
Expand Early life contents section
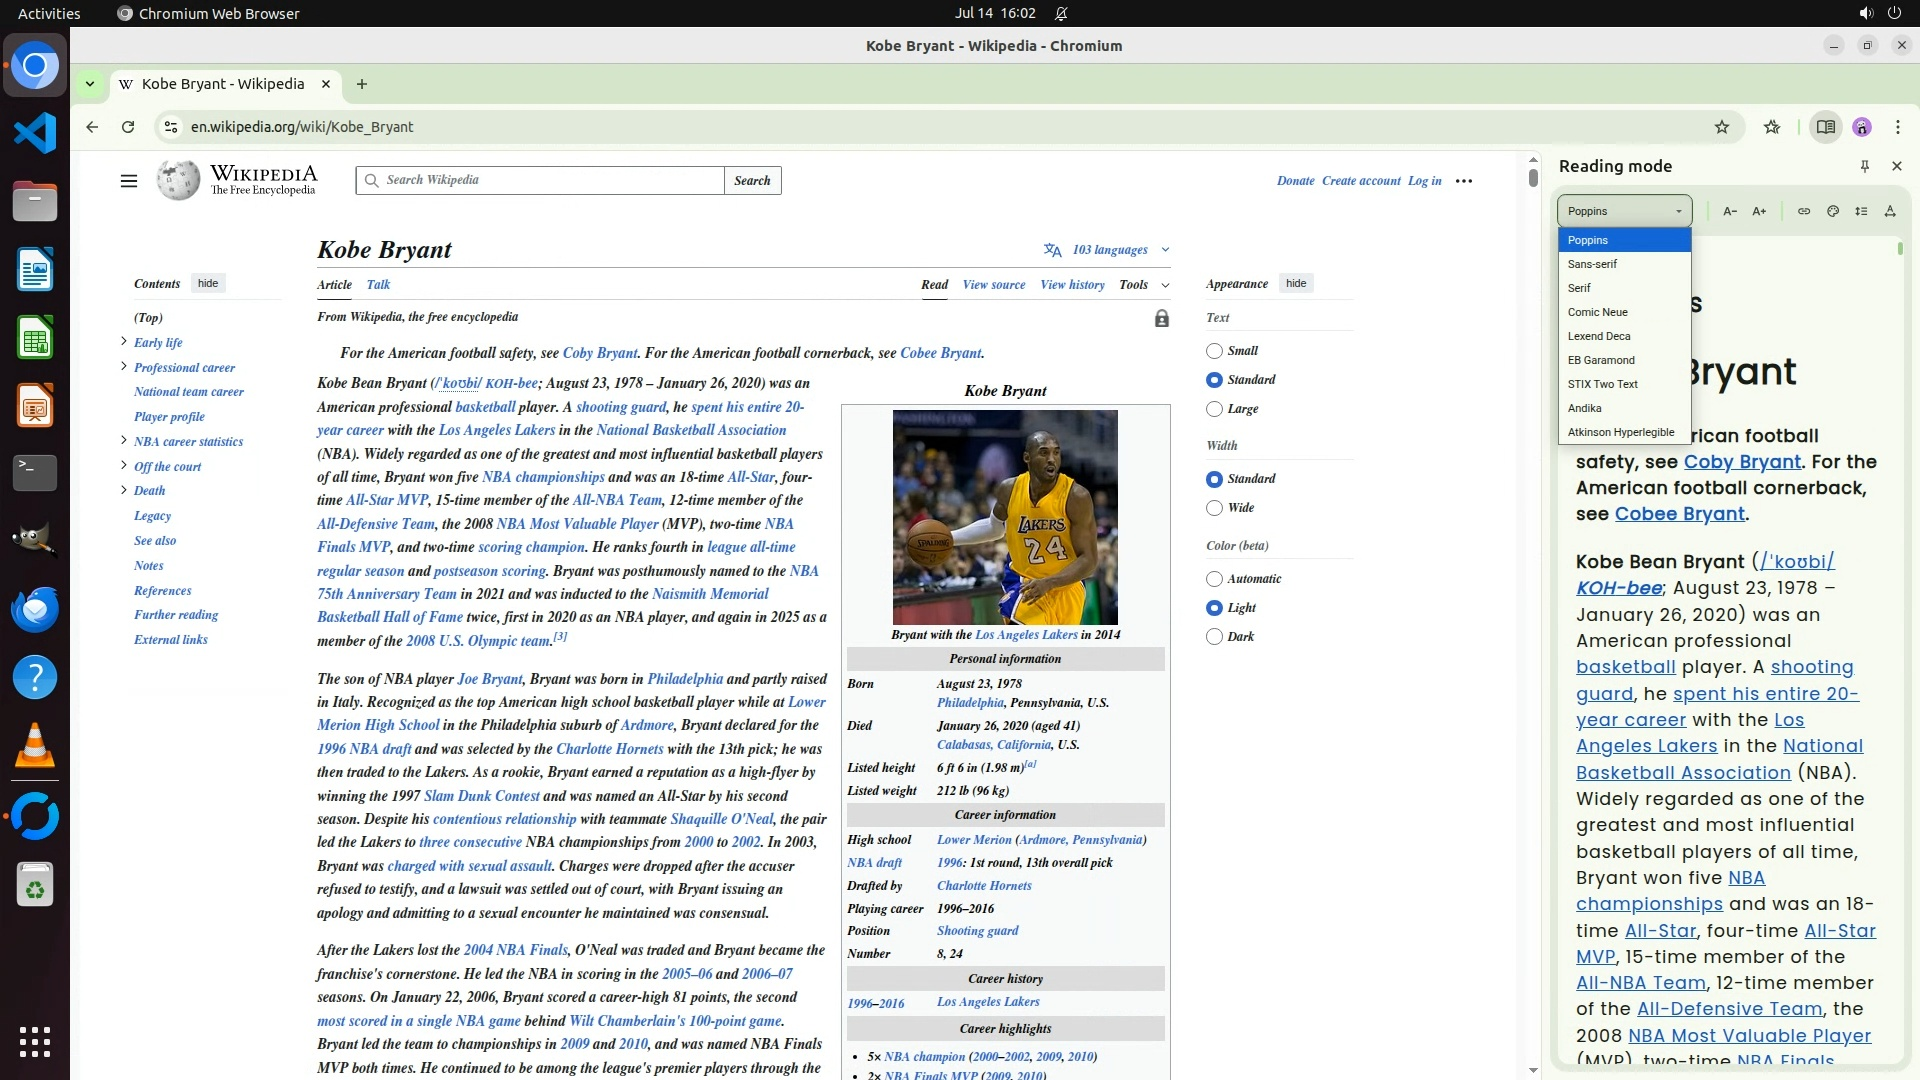tap(124, 342)
